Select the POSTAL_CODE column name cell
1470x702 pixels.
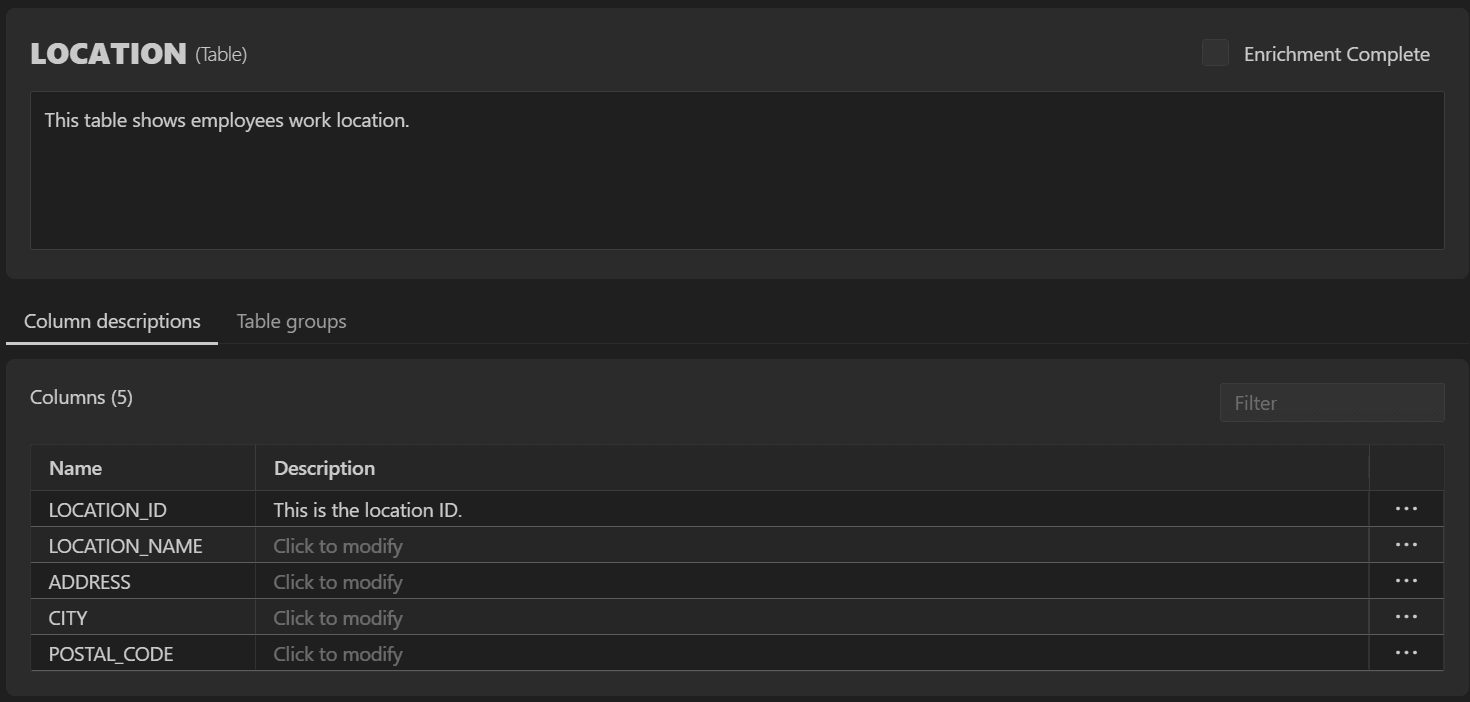tap(143, 653)
